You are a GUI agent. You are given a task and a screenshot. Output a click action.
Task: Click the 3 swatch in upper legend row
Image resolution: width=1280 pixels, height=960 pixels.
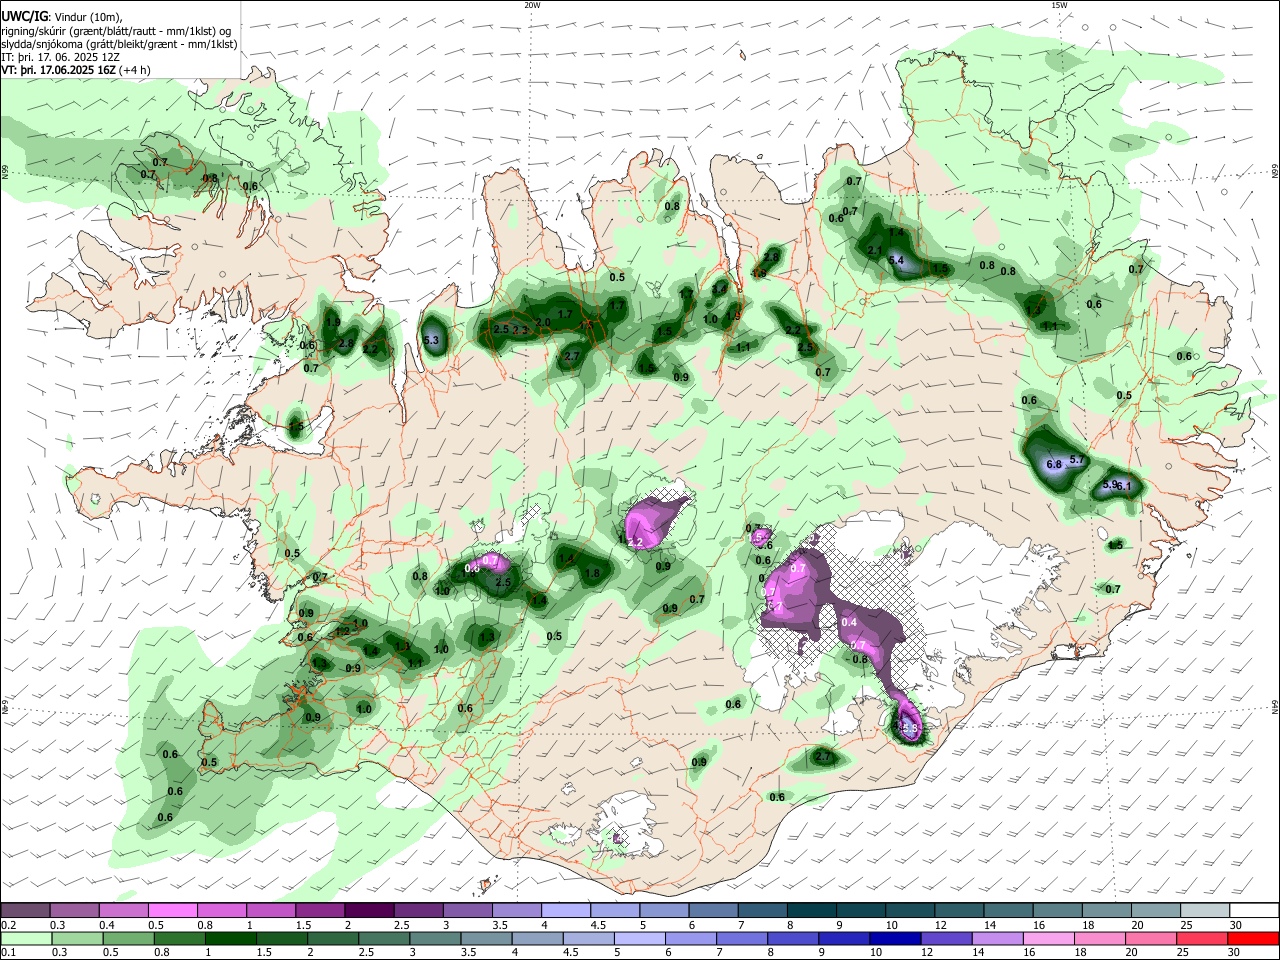coord(467,910)
